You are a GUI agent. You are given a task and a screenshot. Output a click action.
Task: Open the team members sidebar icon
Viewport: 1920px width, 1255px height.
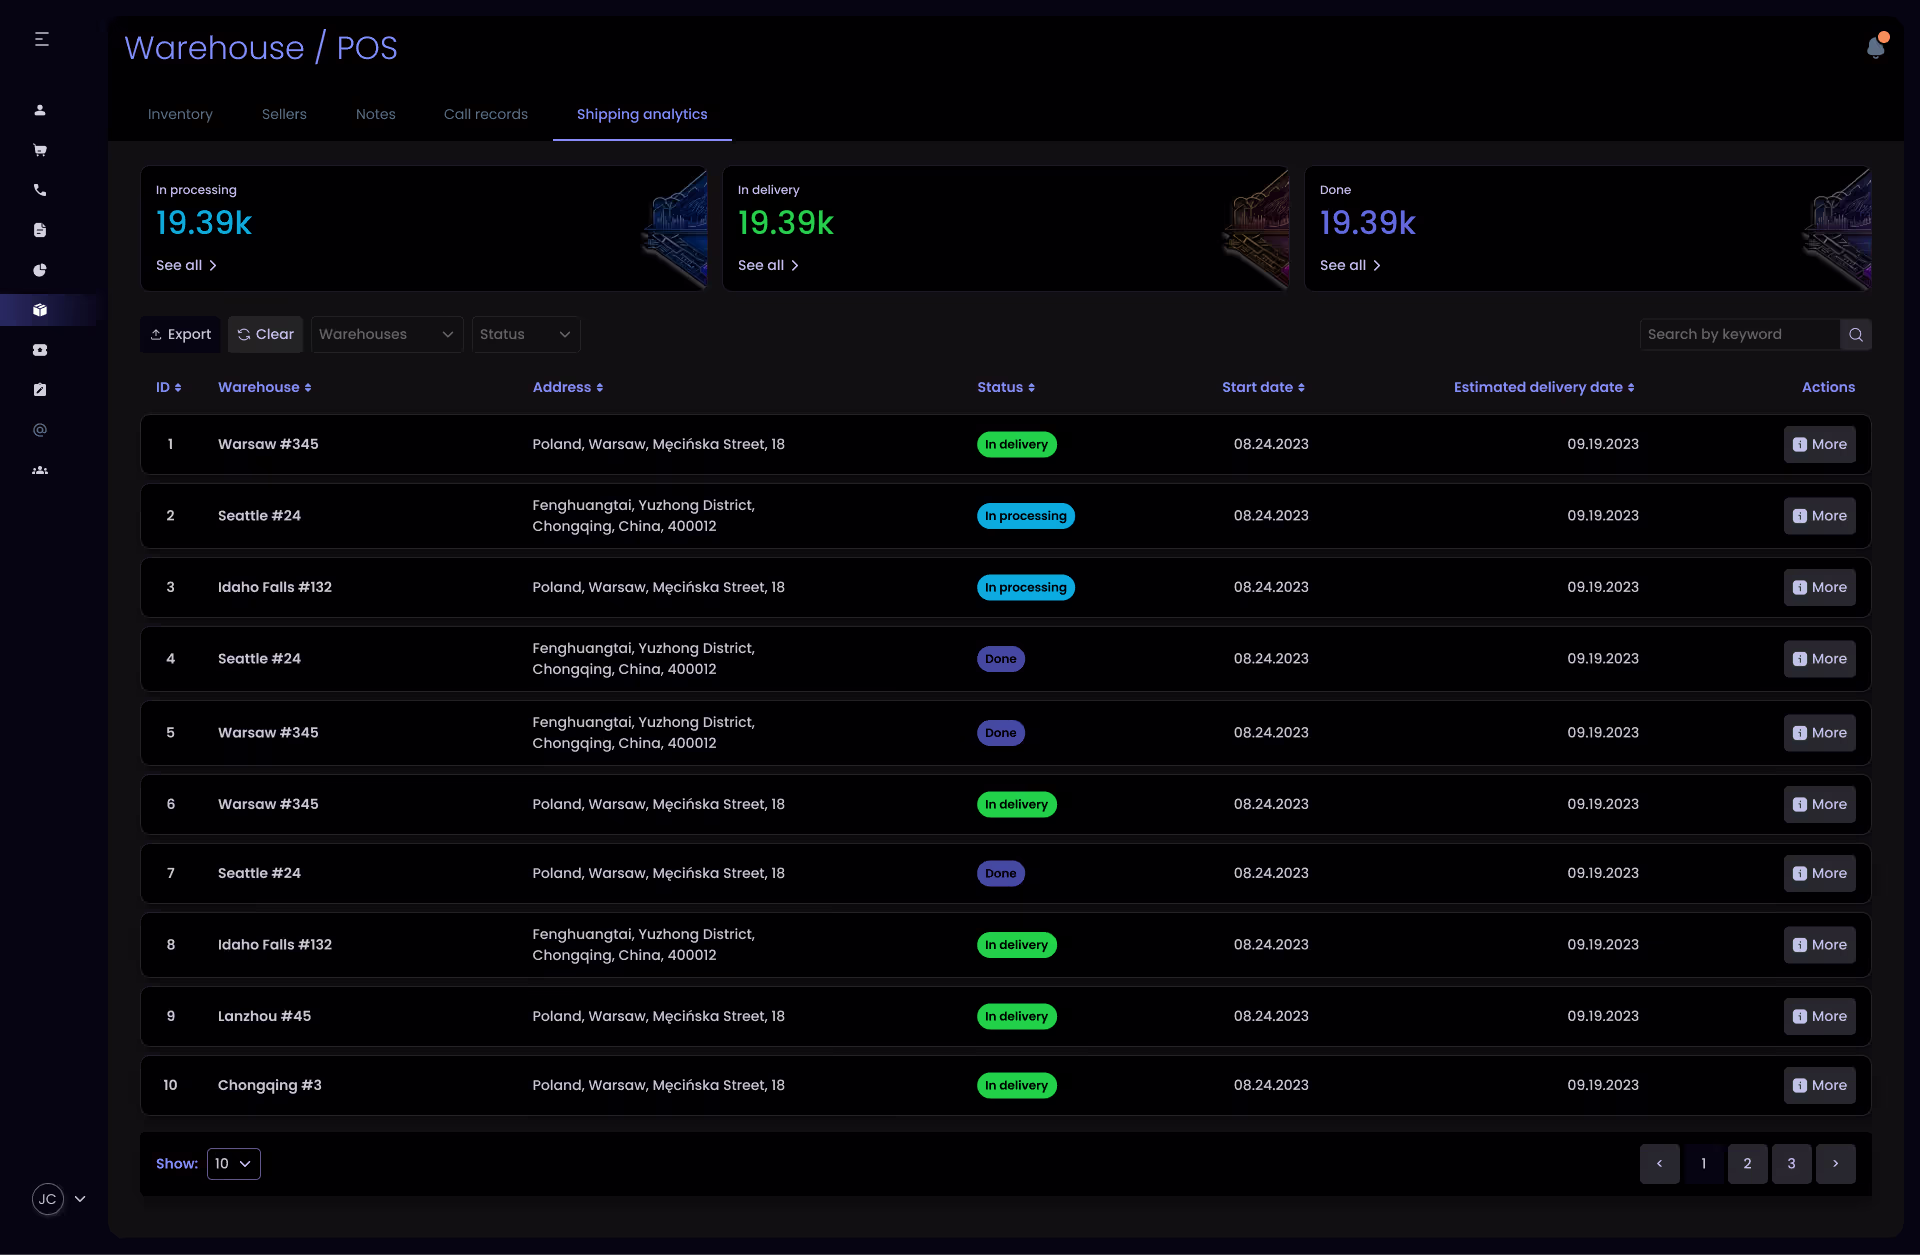coord(40,470)
